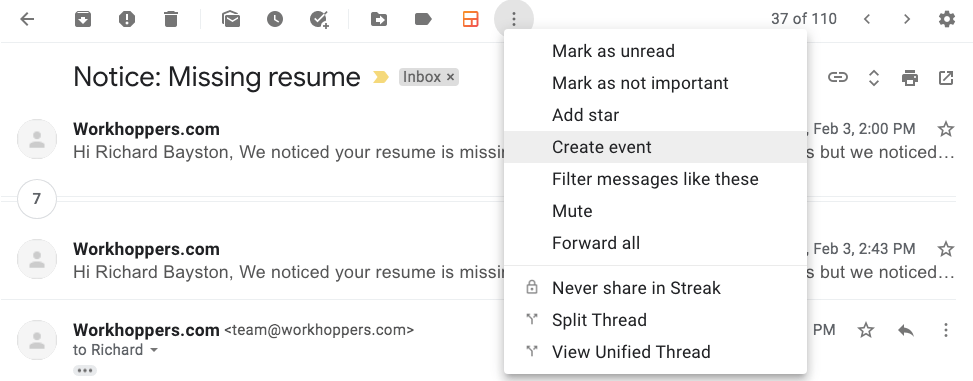Click subject Notice: Missing resume
This screenshot has width=973, height=381.
(x=217, y=78)
